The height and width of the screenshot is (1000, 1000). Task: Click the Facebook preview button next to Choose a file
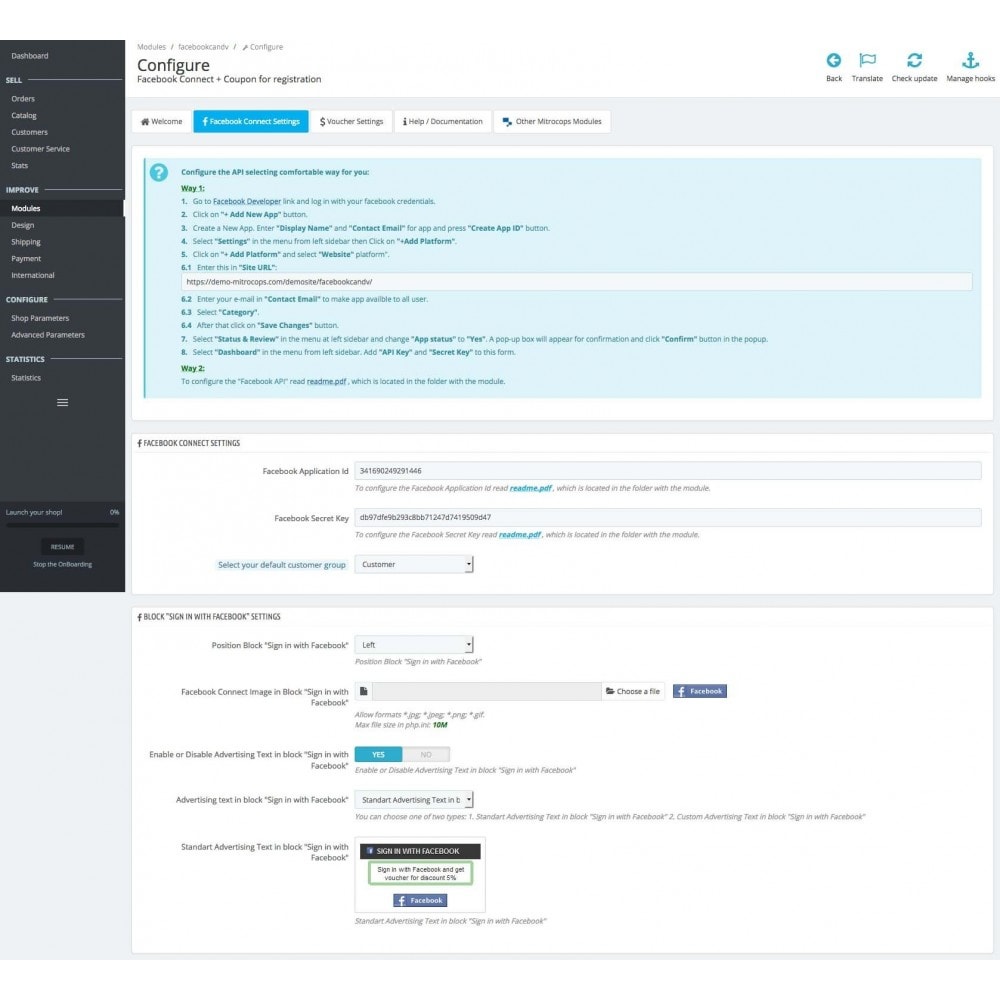pos(700,691)
